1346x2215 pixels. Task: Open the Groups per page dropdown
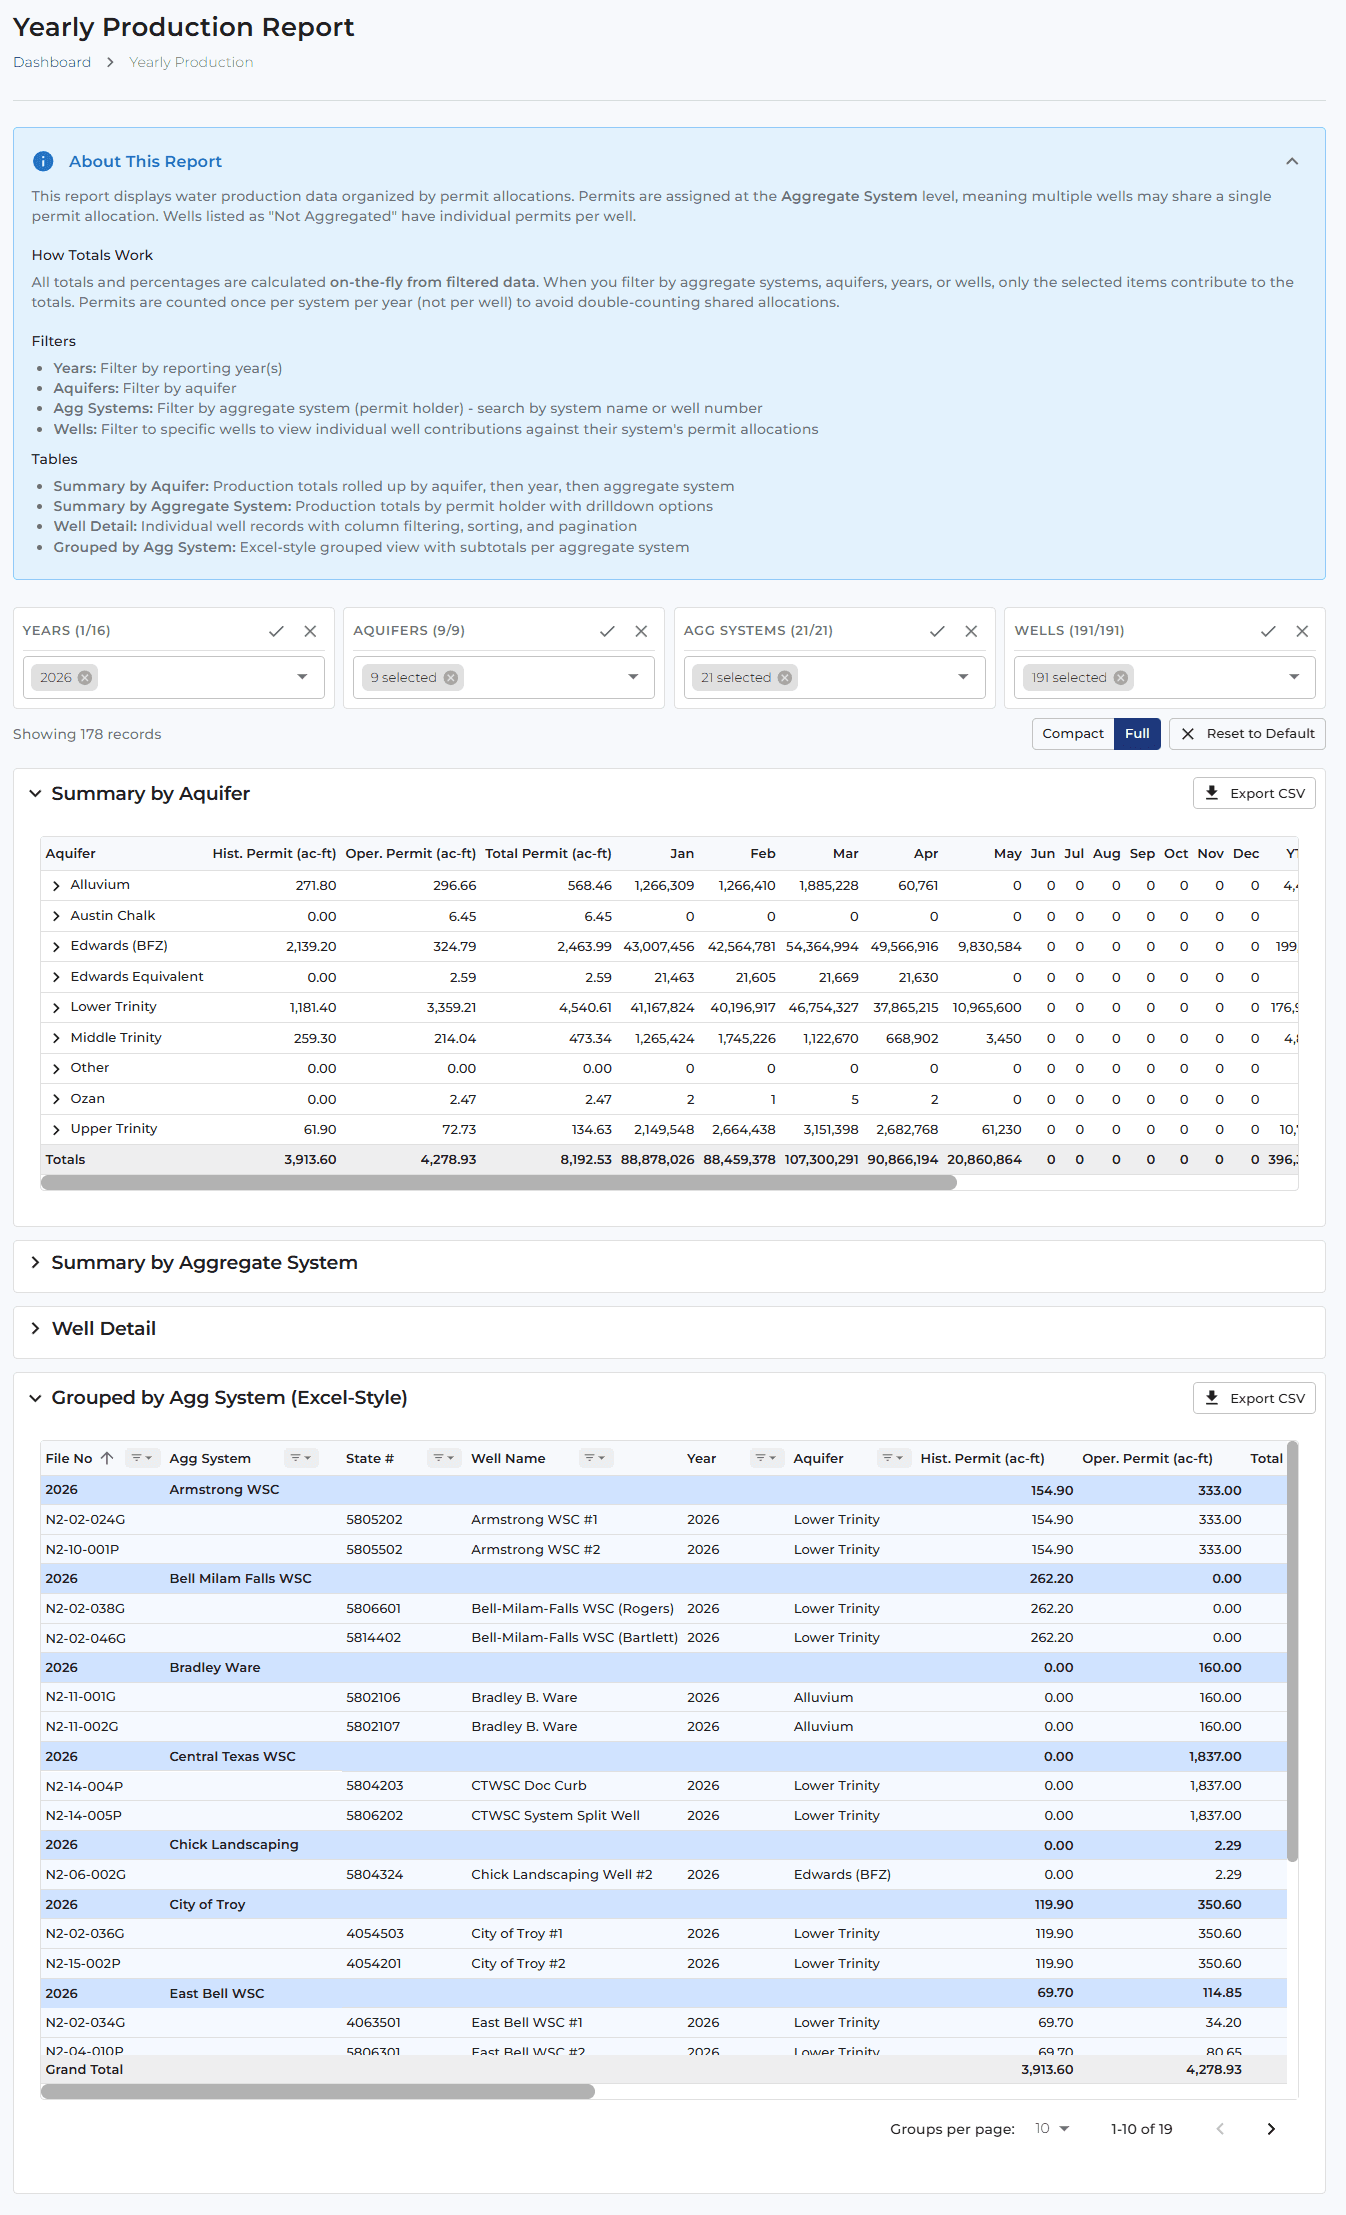[x=1052, y=2128]
